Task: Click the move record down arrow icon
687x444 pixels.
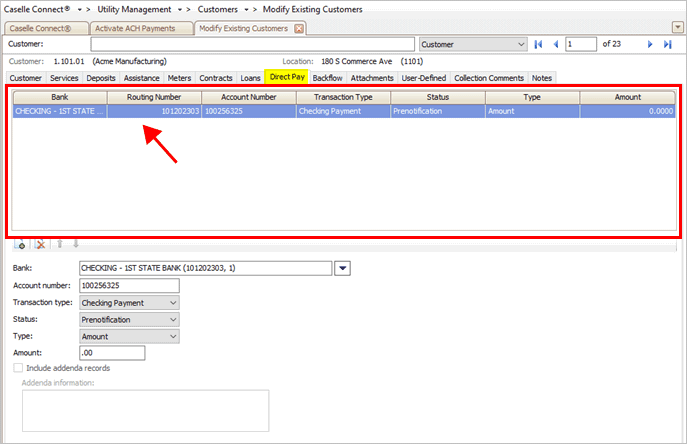Action: (76, 245)
